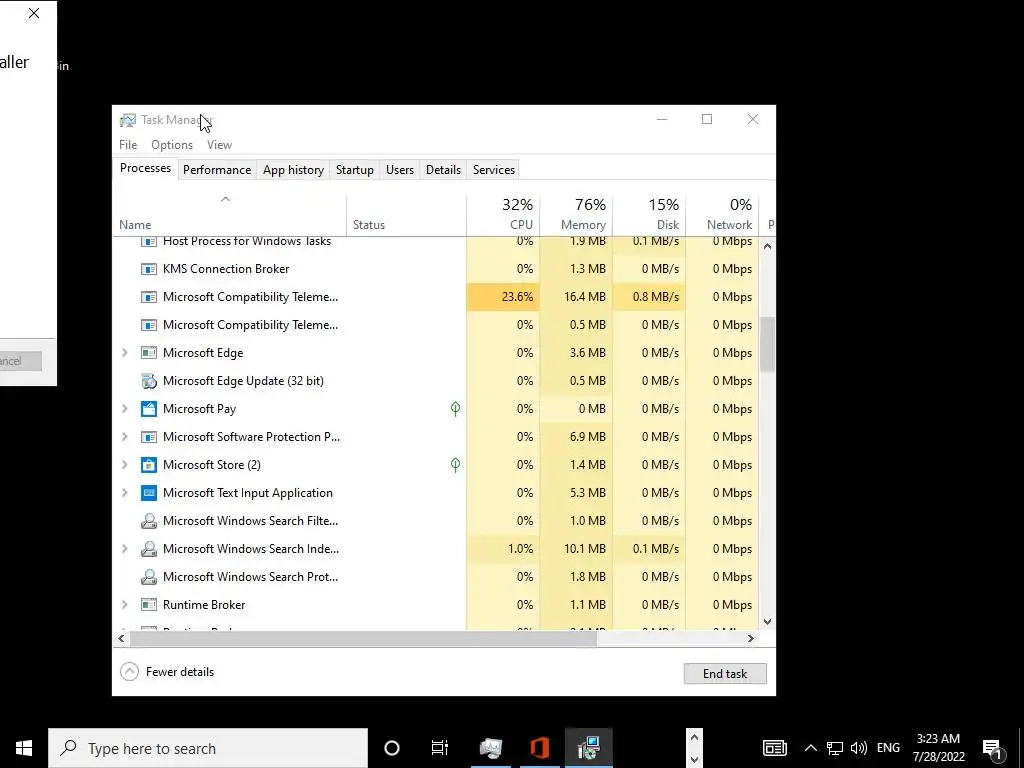Expand the Microsoft Windows Search Indexer group
This screenshot has height=768, width=1024.
[x=125, y=549]
